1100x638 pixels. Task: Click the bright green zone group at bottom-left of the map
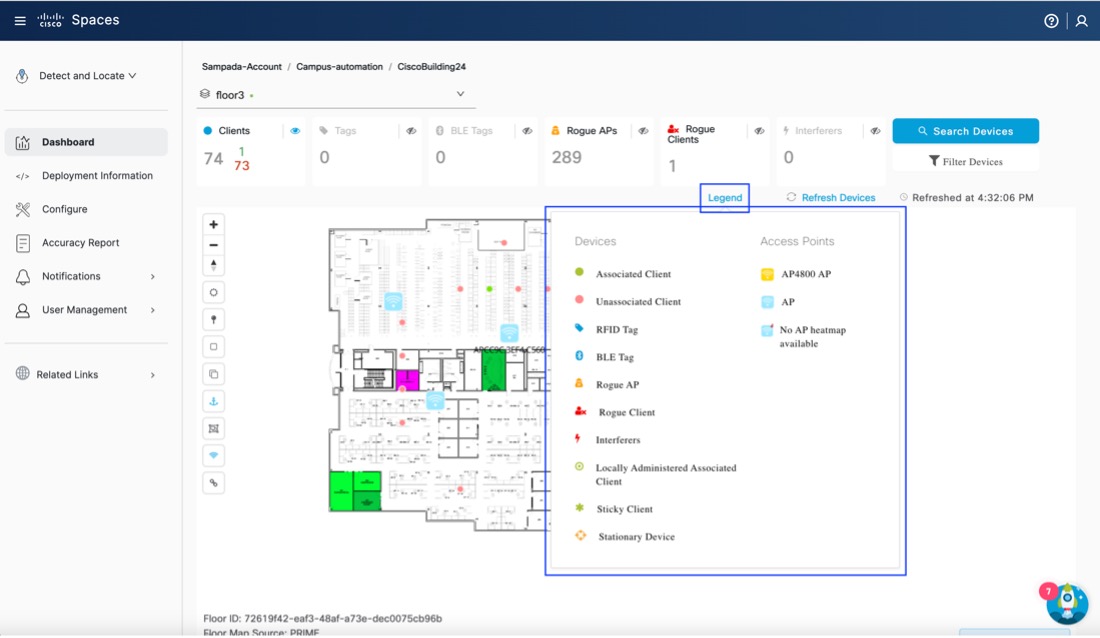[x=355, y=491]
